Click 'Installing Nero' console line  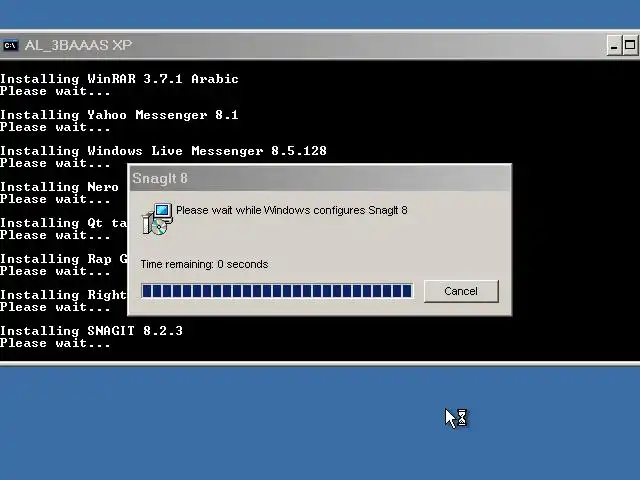[60, 187]
